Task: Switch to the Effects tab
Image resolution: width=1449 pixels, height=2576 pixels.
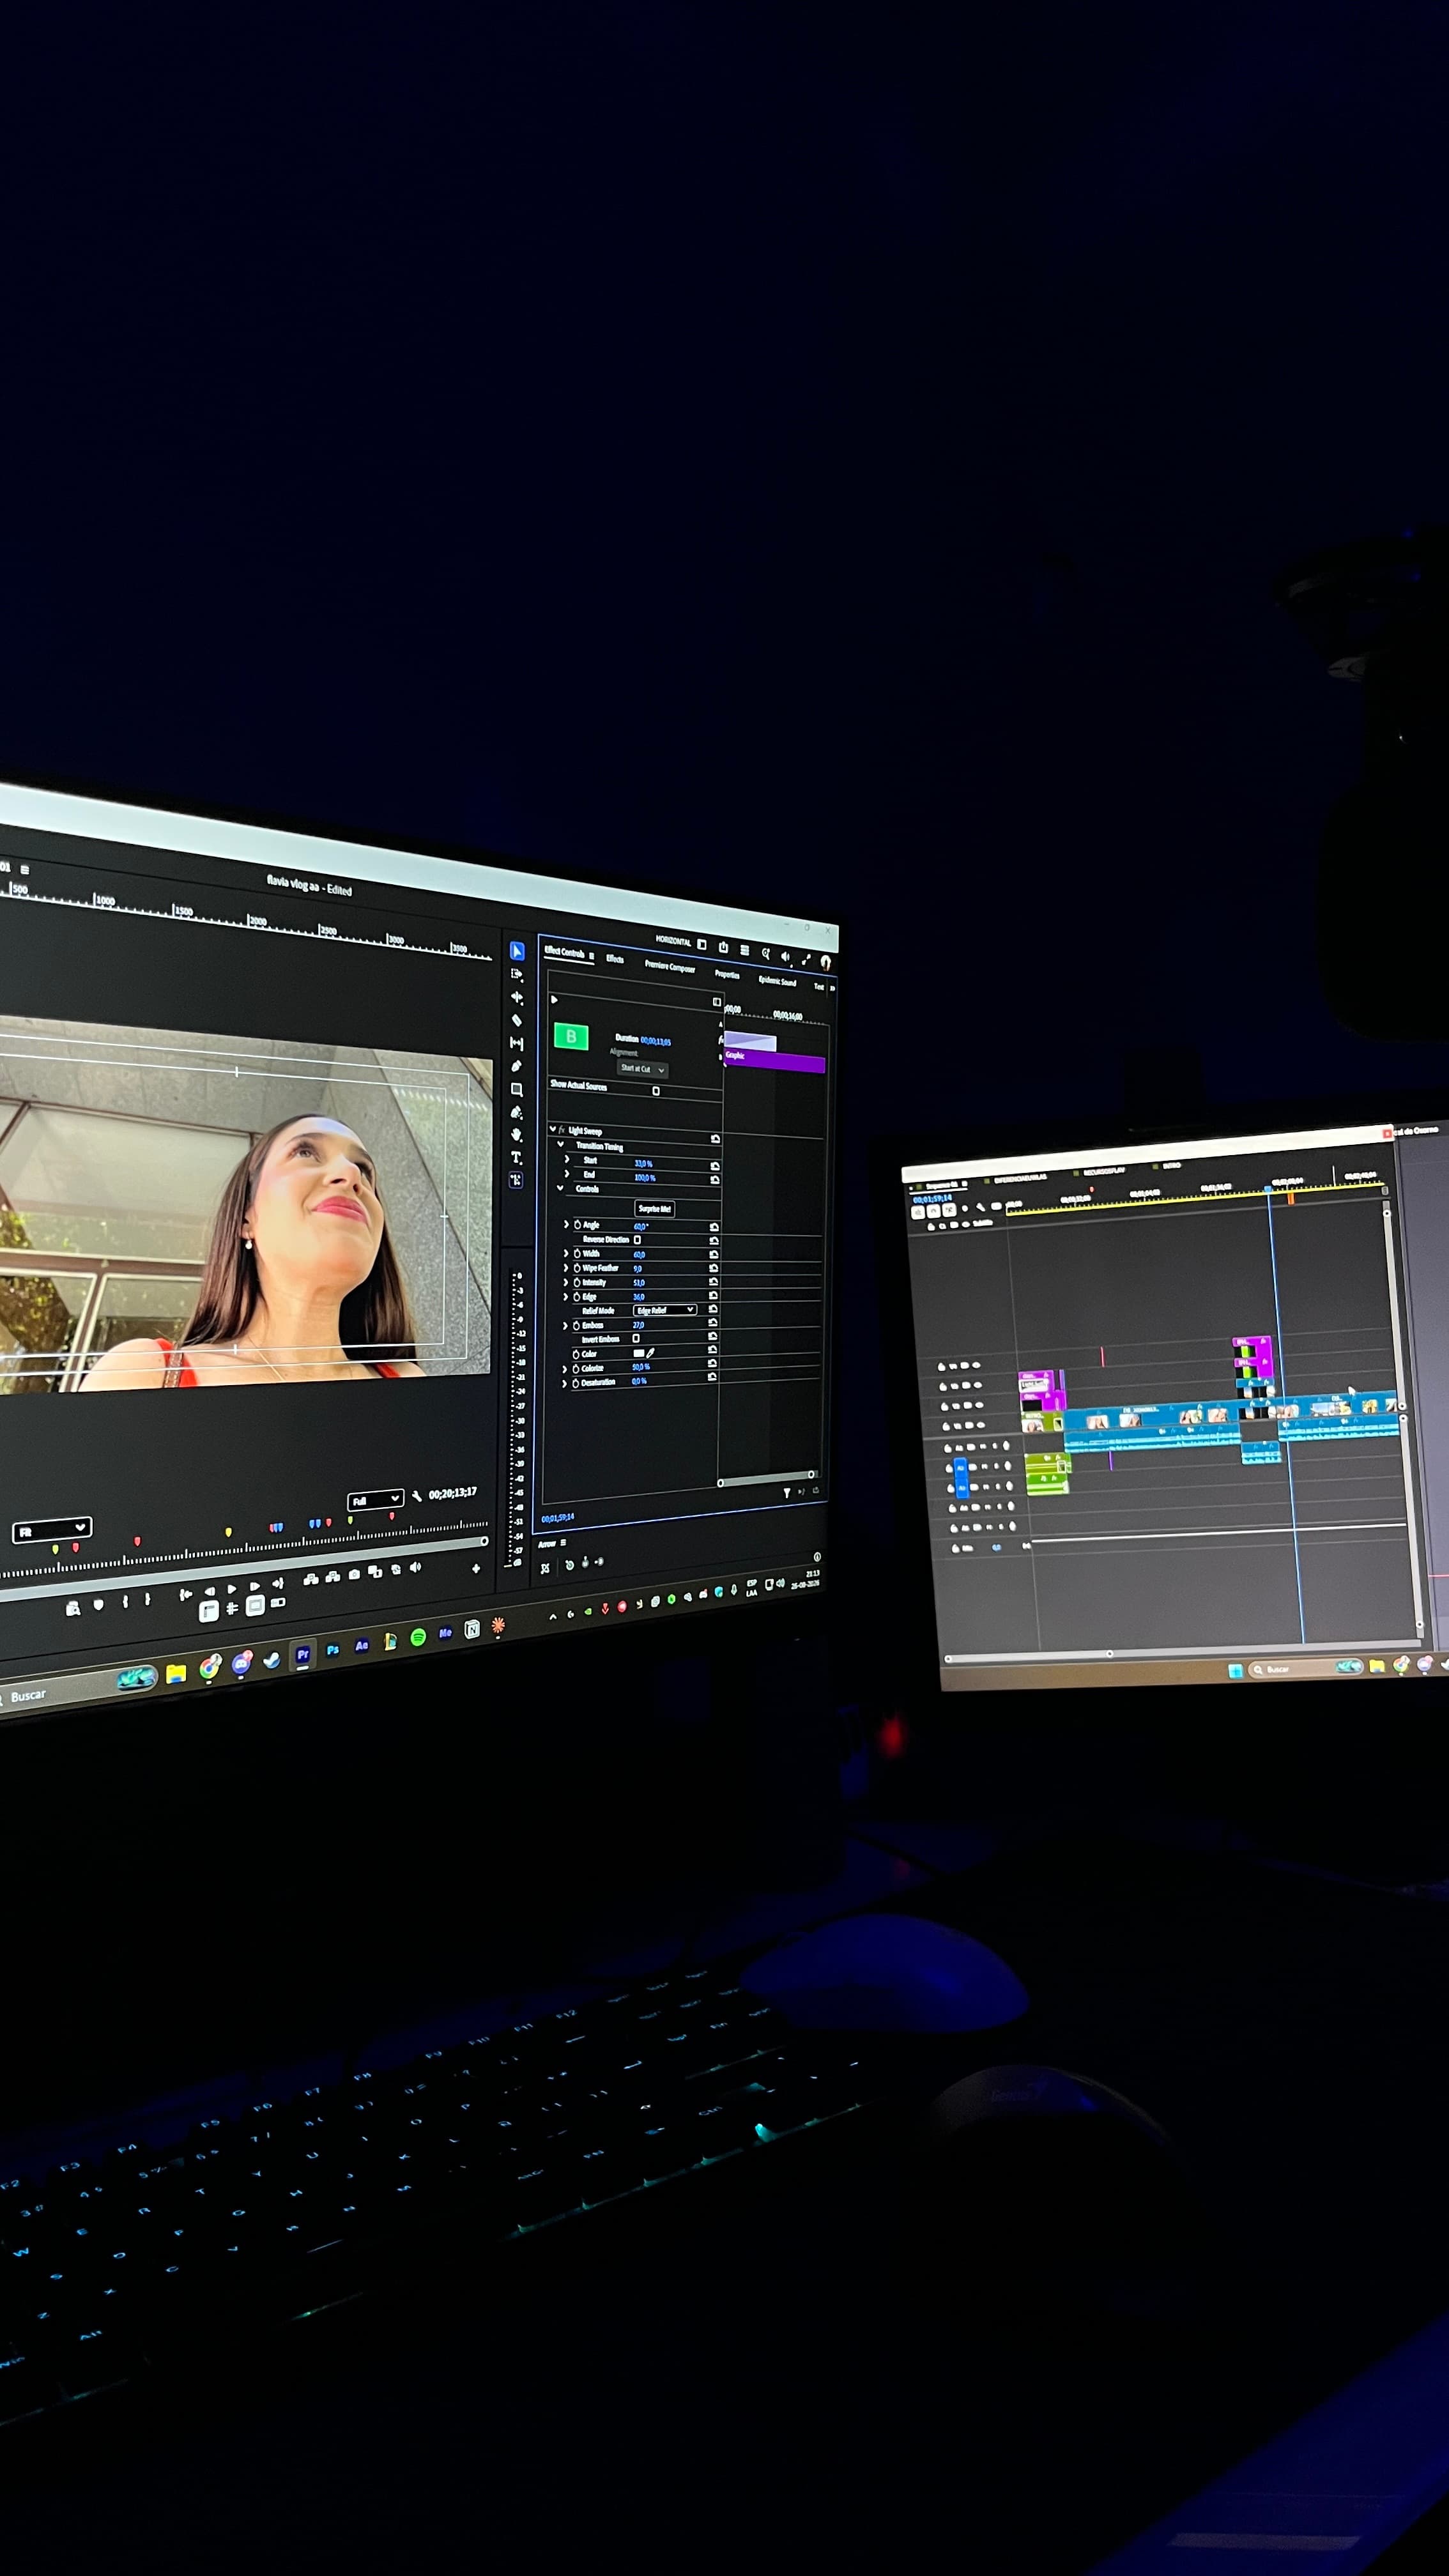Action: tap(615, 959)
